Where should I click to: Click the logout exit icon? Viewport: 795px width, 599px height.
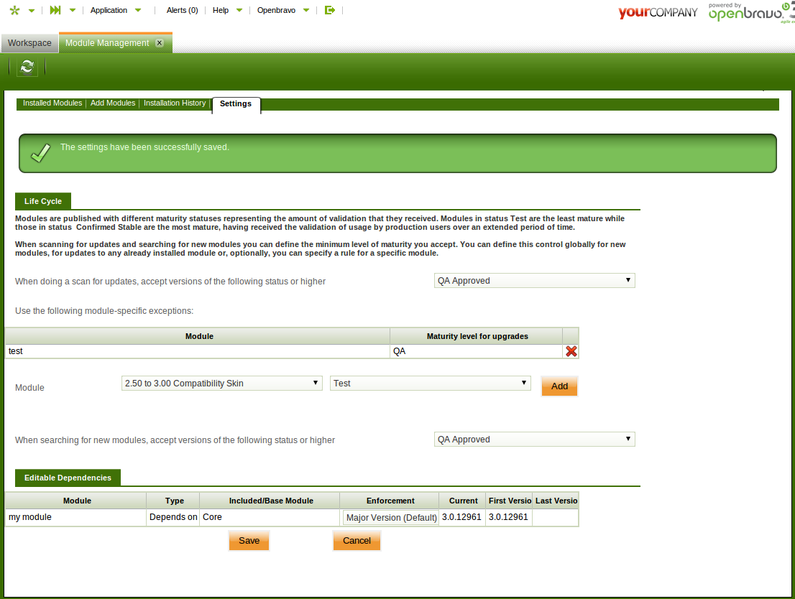pos(330,11)
